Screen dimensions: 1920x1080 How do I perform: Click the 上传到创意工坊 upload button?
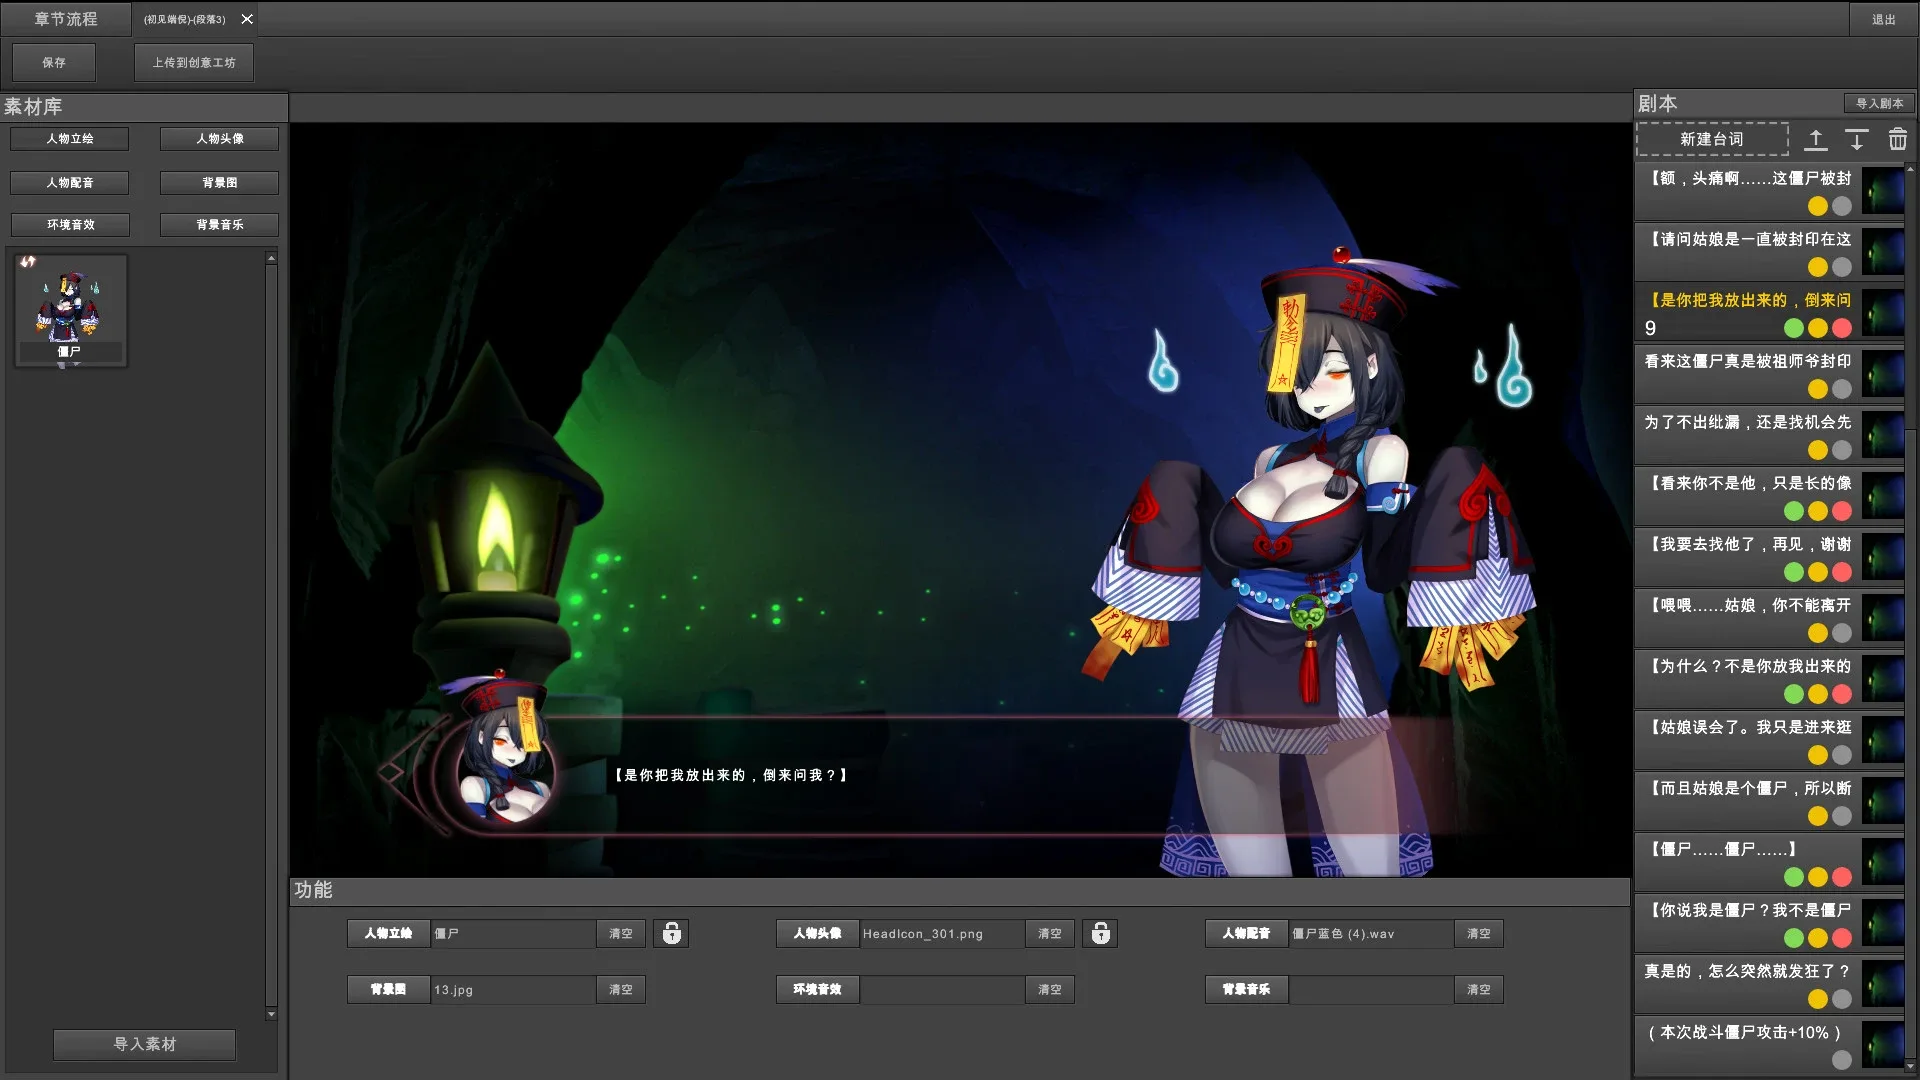tap(193, 62)
